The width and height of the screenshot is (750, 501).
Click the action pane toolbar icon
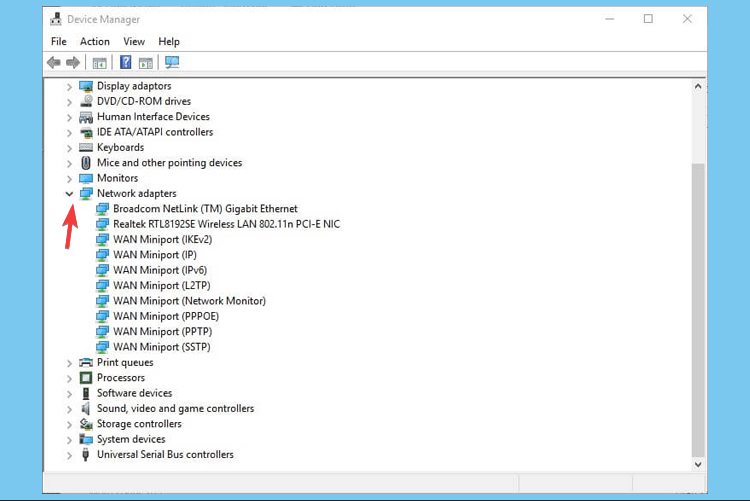(145, 63)
